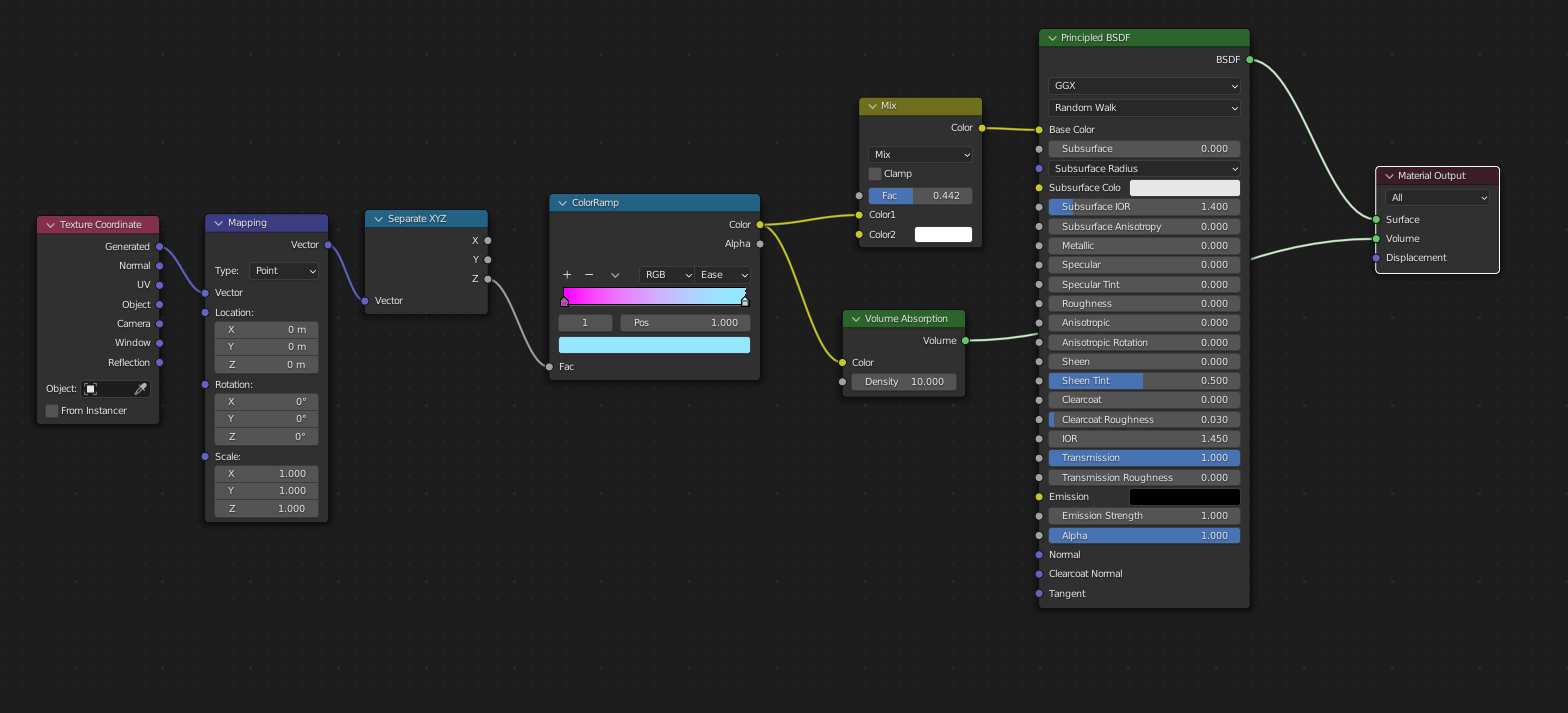The image size is (1568, 713).
Task: Click the Volume Absorption Density field
Action: click(904, 382)
